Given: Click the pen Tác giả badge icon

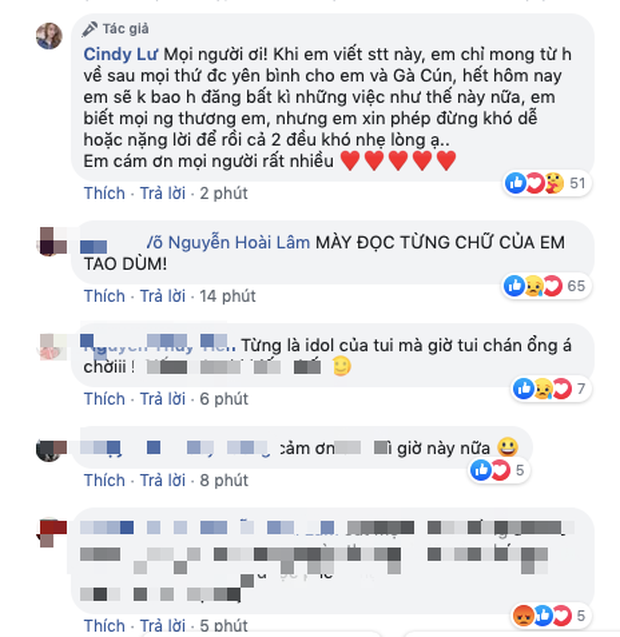Looking at the screenshot, I should (89, 29).
